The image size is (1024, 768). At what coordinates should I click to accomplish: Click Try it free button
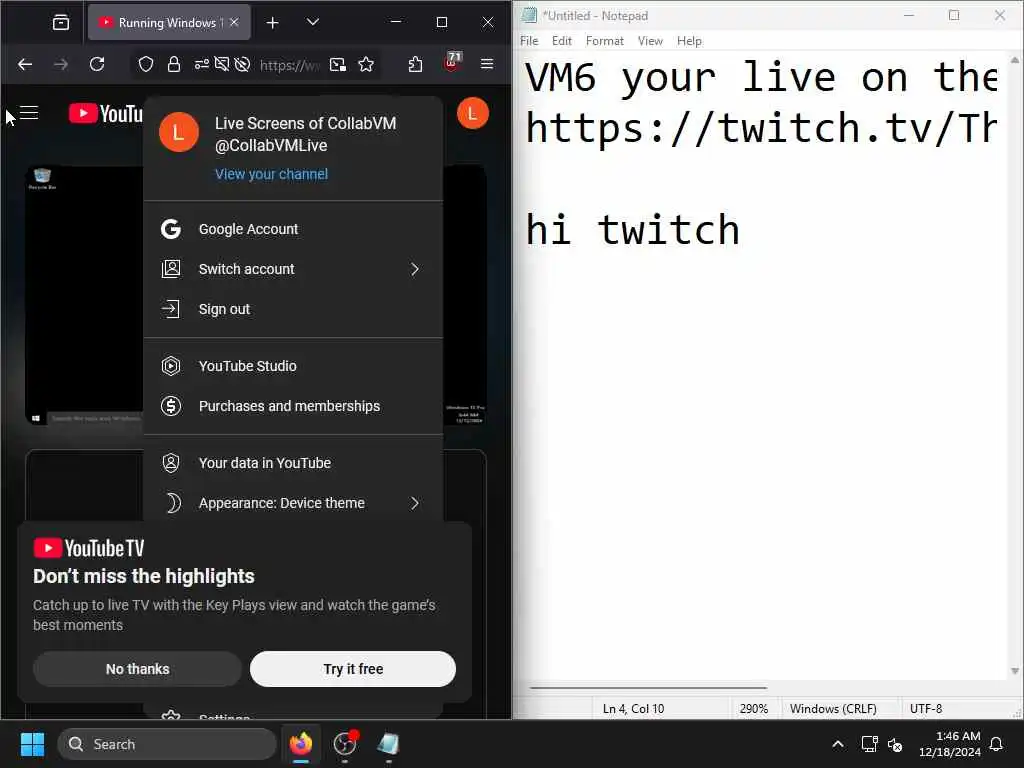pos(353,669)
